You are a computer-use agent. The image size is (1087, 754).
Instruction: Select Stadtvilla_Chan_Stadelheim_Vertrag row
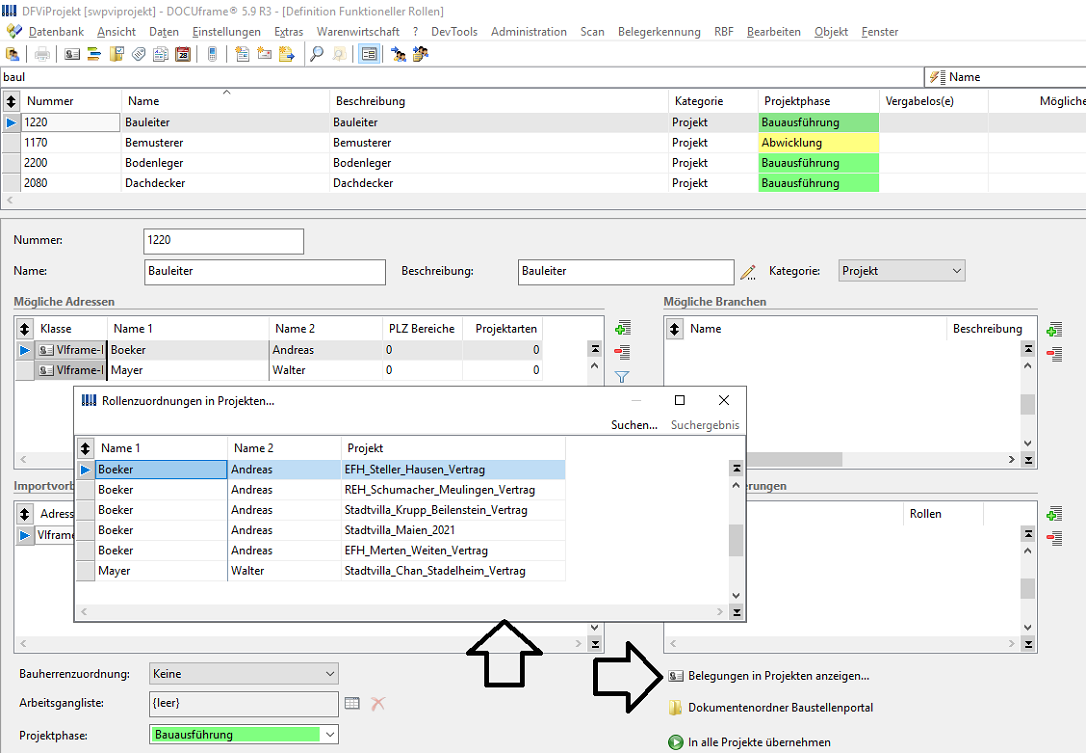coord(321,571)
